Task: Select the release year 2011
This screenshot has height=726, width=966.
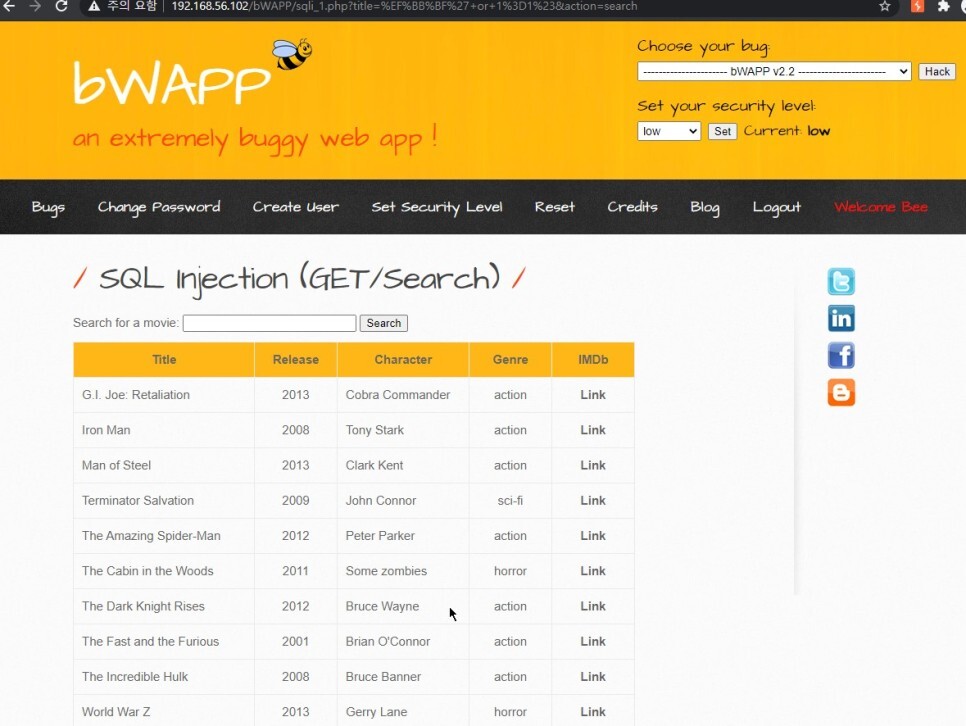Action: pos(296,571)
